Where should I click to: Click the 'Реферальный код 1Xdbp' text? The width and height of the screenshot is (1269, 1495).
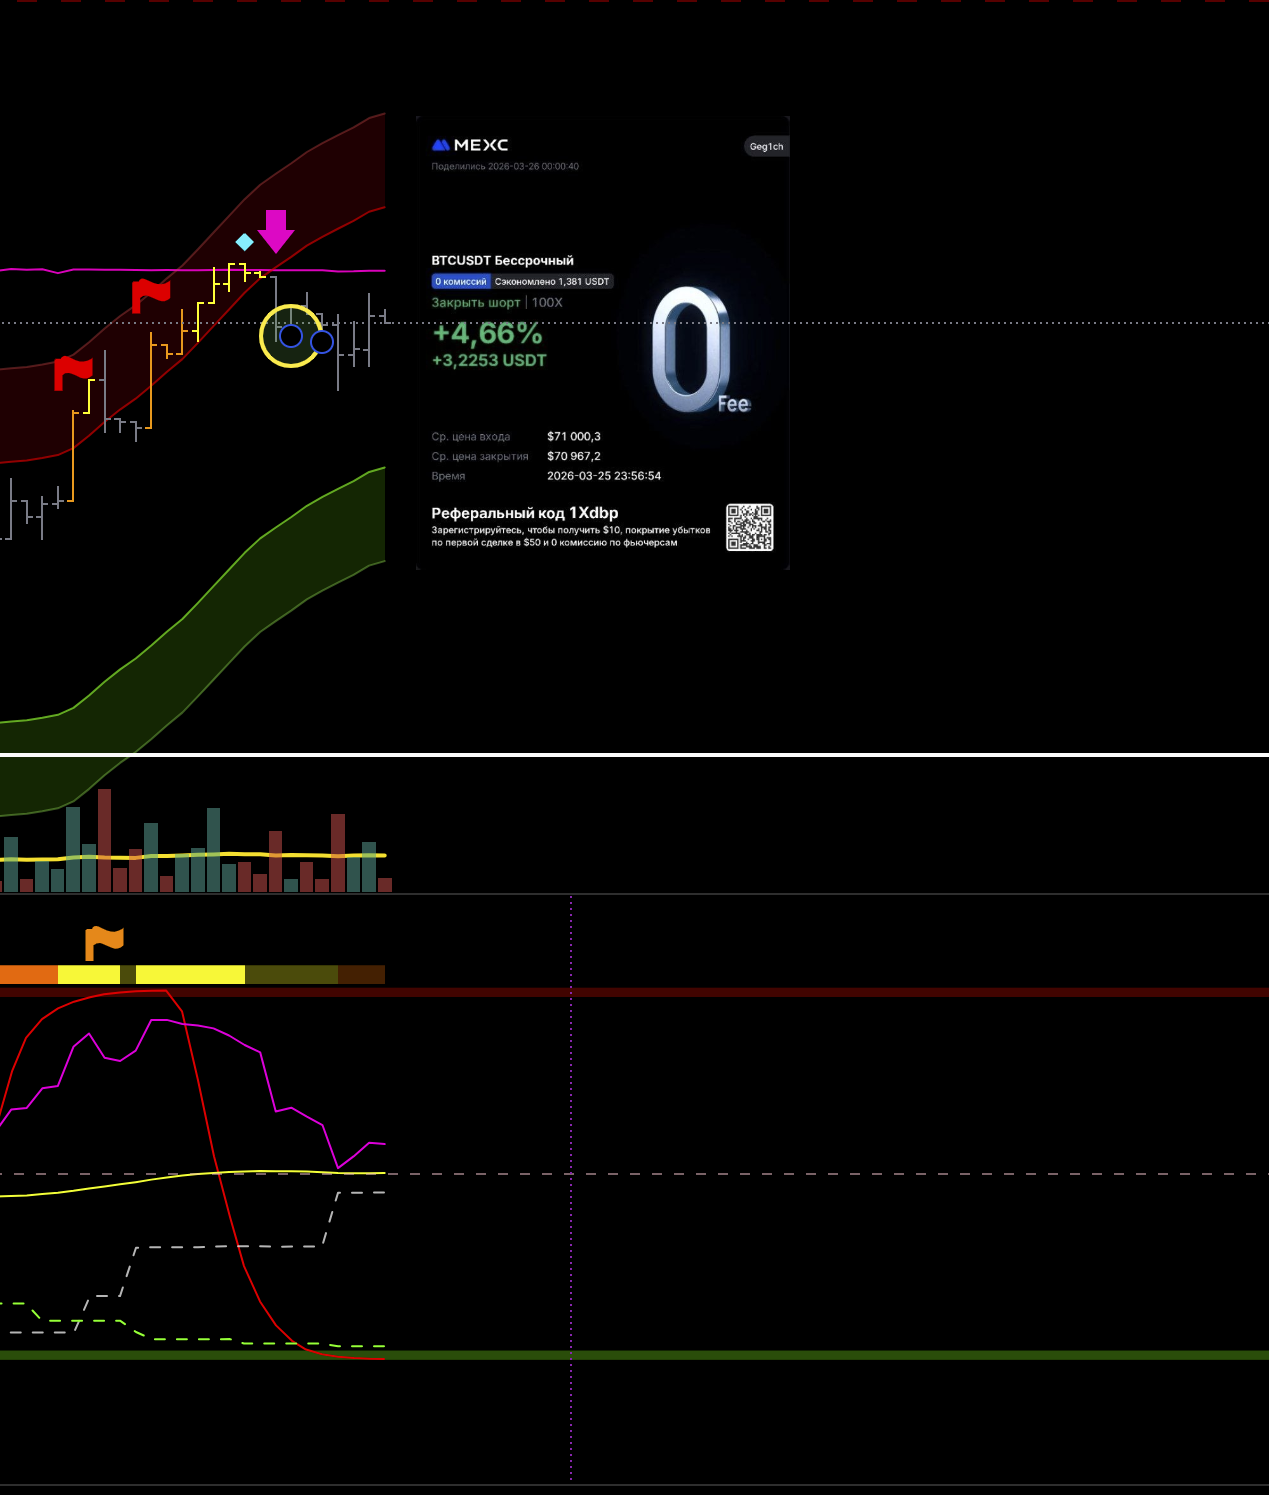tap(524, 513)
